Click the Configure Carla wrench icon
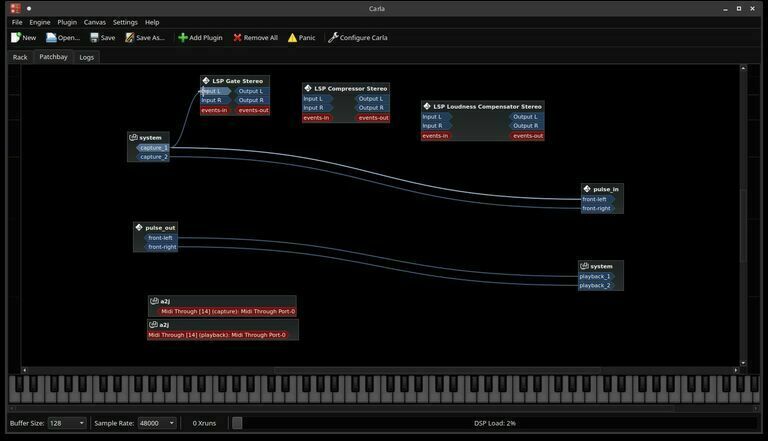This screenshot has height=441, width=768. click(x=333, y=37)
